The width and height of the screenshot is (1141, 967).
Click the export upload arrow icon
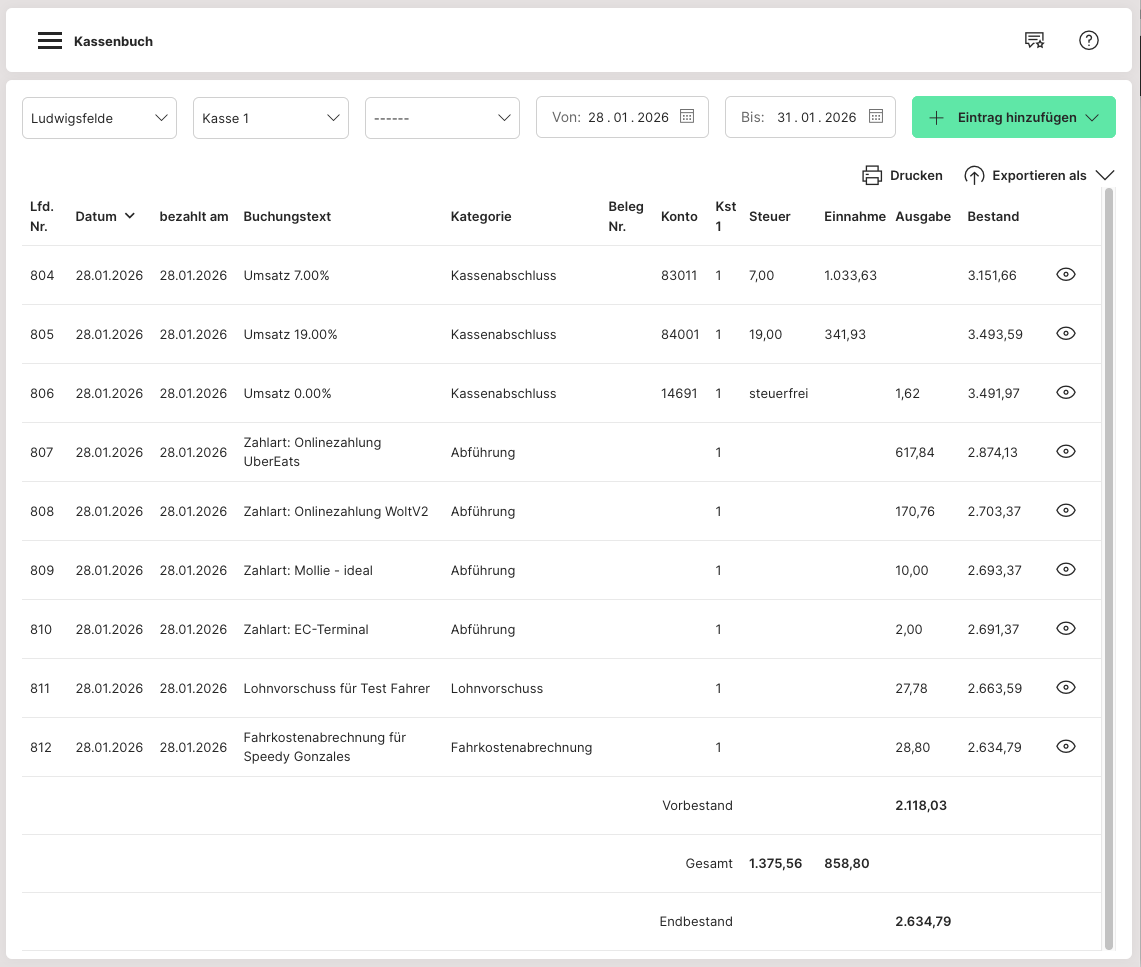(974, 175)
